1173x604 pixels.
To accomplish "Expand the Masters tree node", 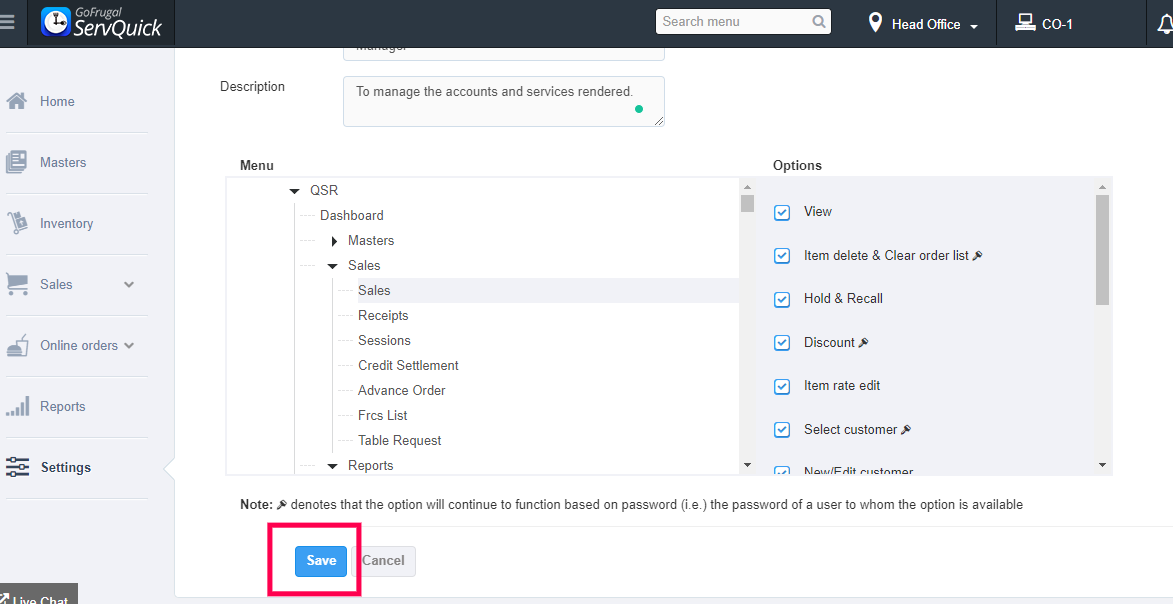I will (x=334, y=241).
